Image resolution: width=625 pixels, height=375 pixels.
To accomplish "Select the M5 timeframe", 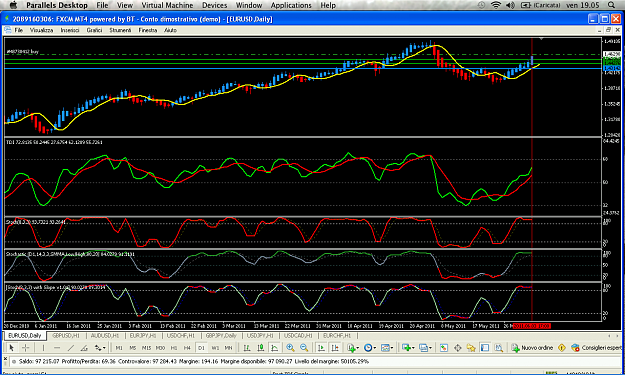I will point(133,348).
